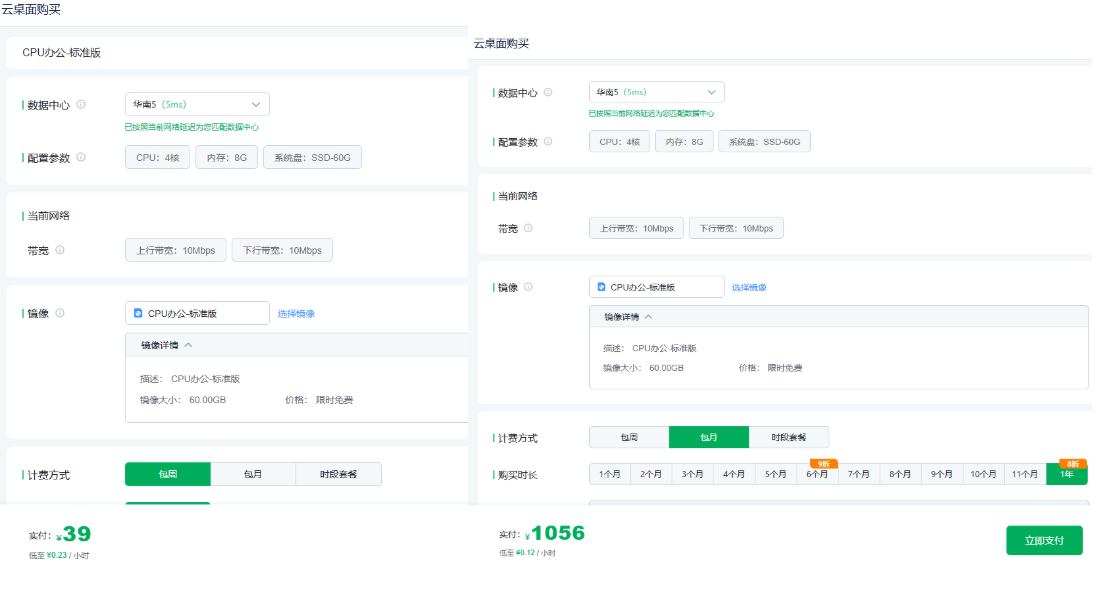1114x592 pixels.
Task: Click the 配置参数 info icon in left panel
Action: click(81, 157)
